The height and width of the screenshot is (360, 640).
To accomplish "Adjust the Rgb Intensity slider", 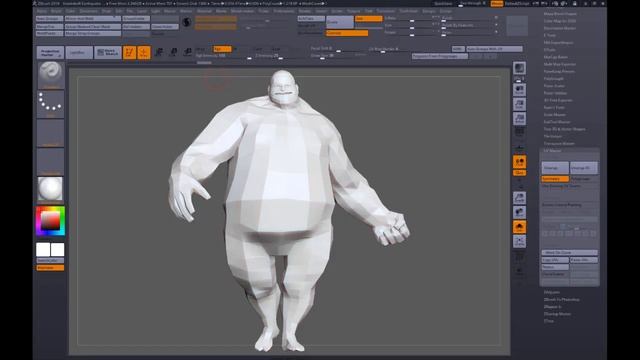I will tap(223, 56).
